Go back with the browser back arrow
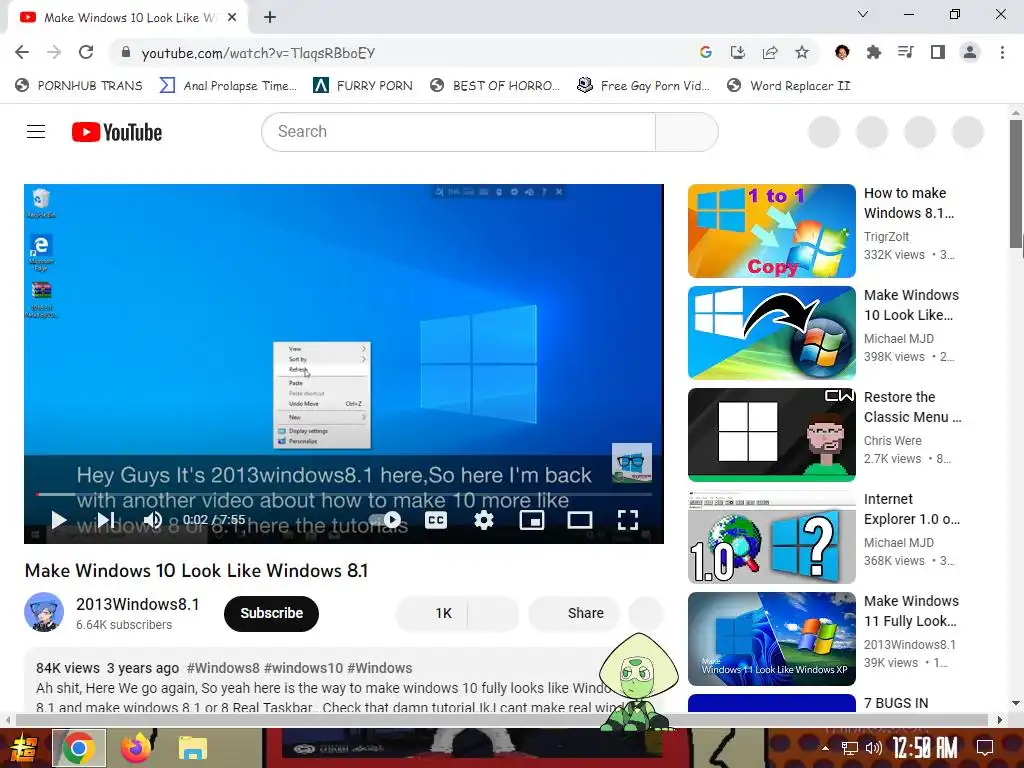 (22, 53)
